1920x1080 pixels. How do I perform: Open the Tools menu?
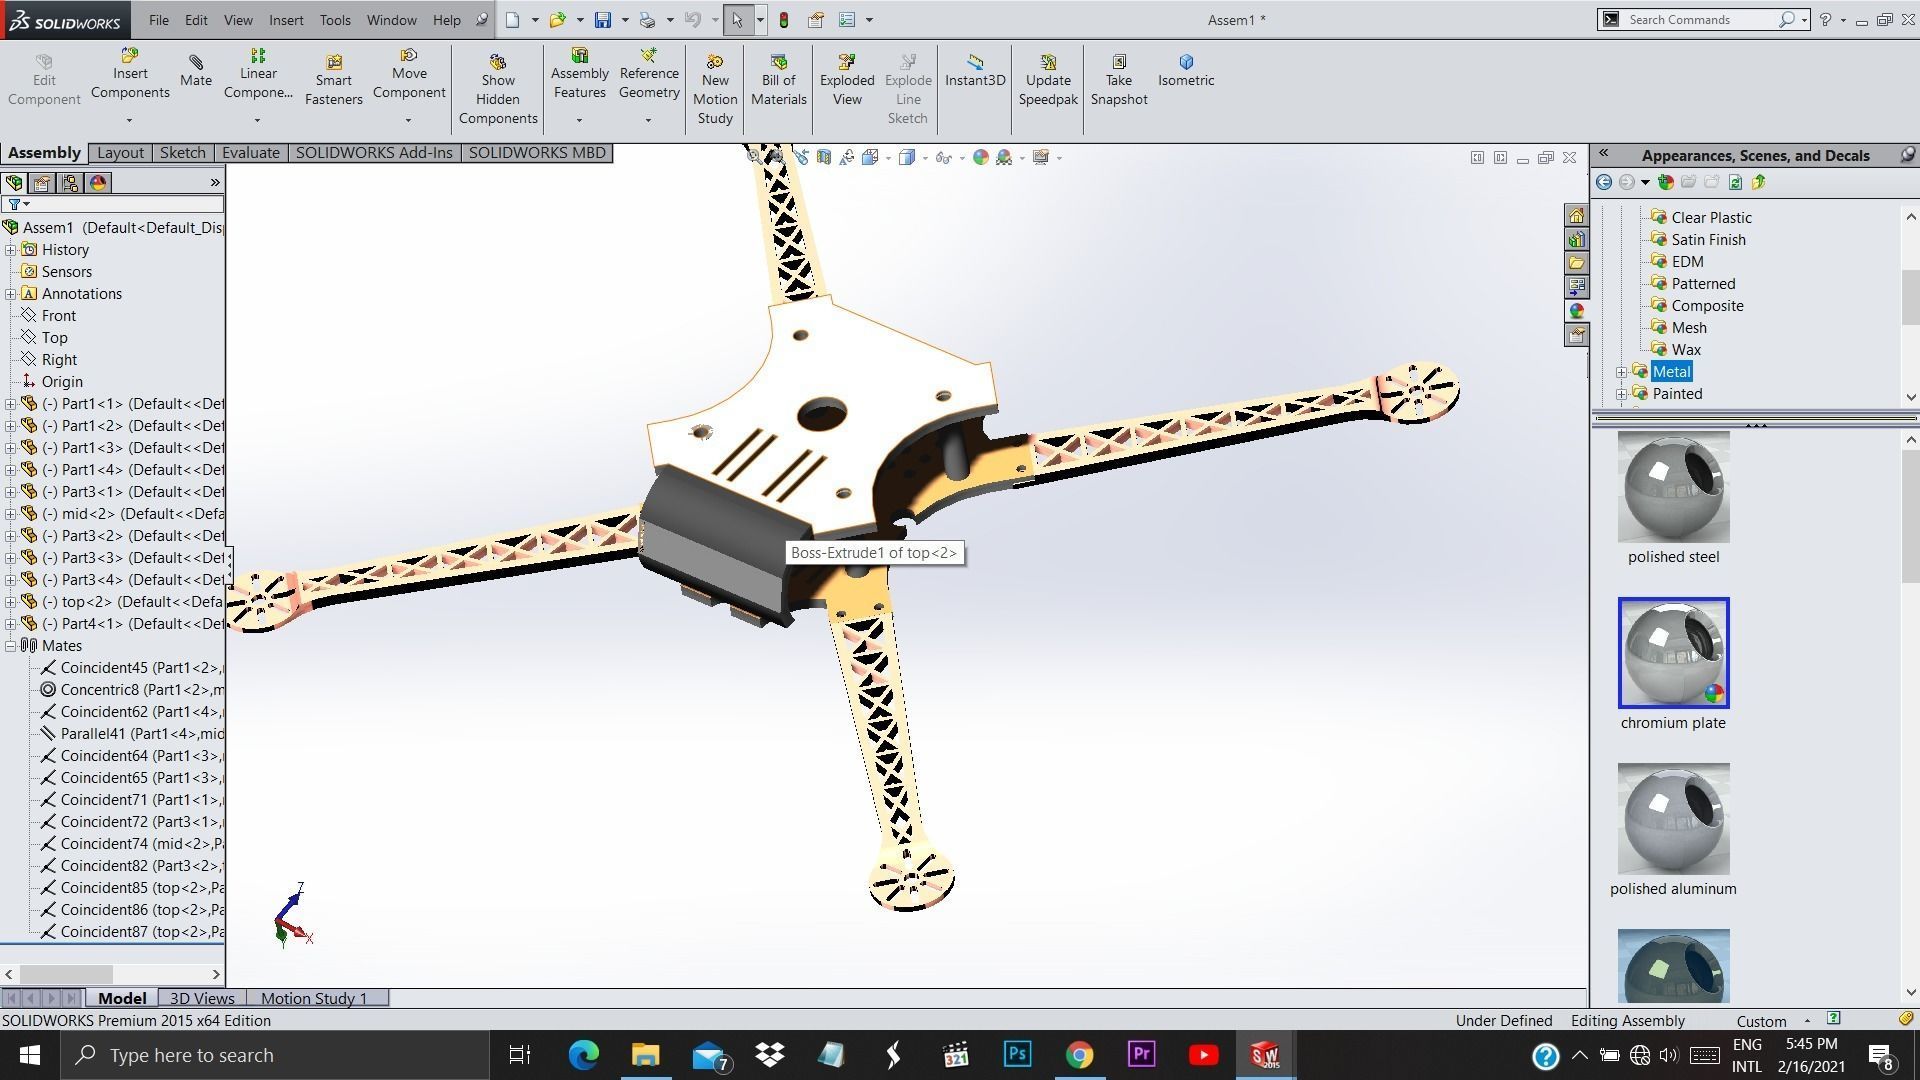335,20
